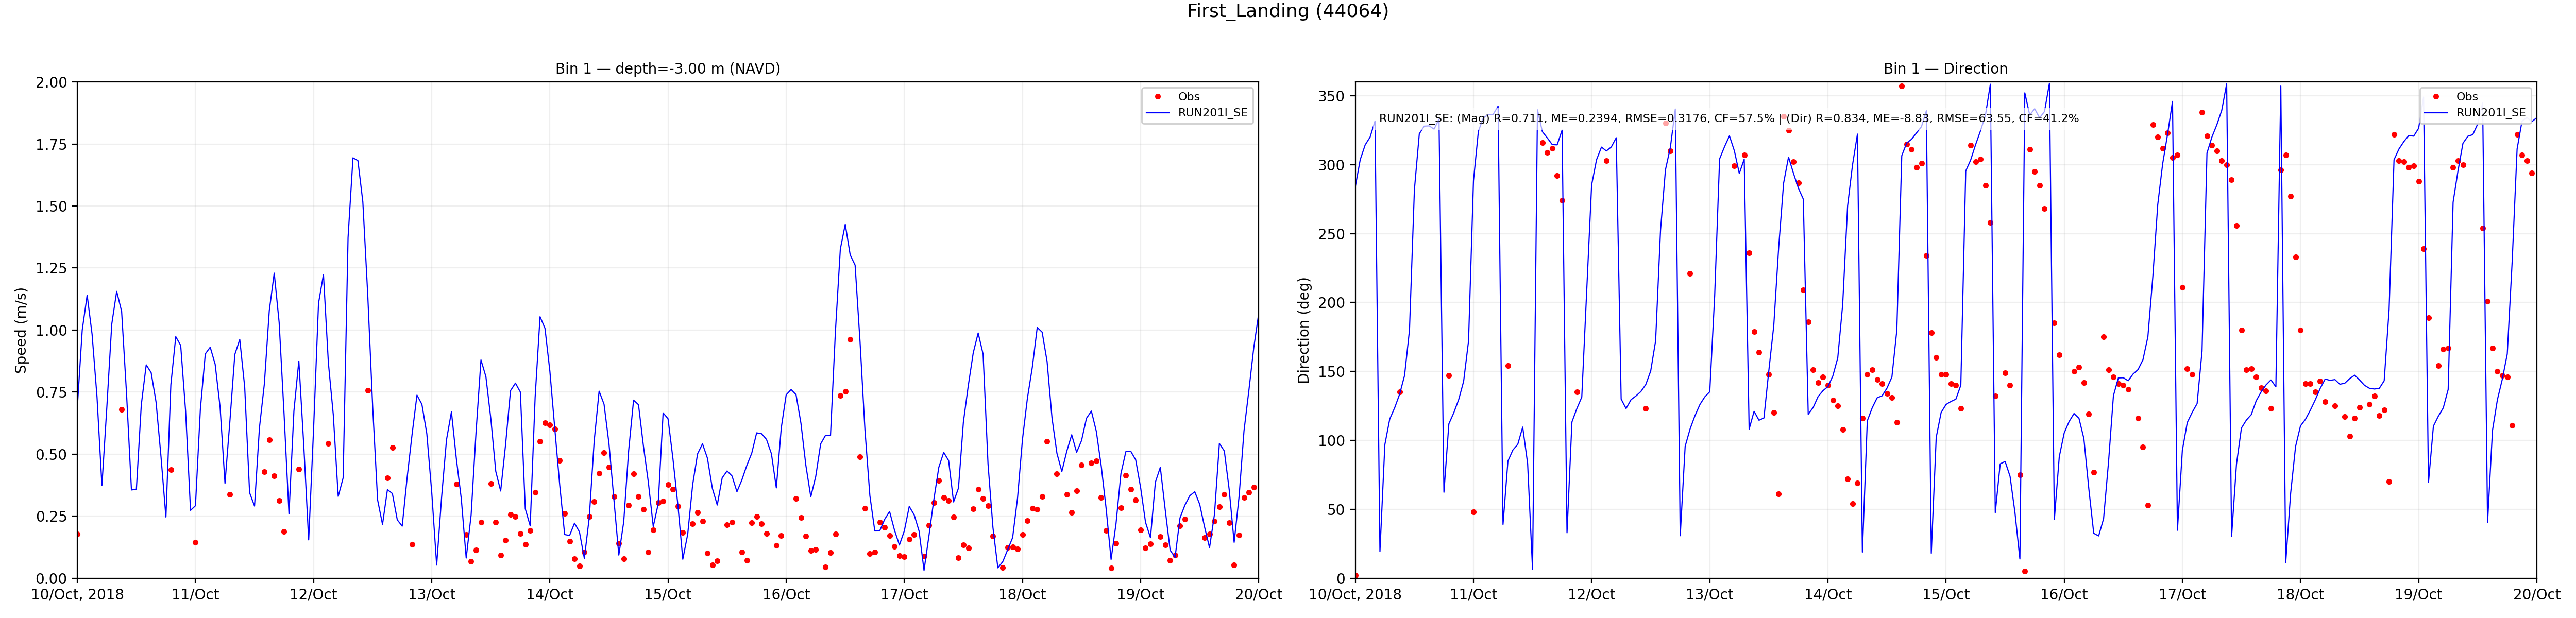Click "Obs" label in the direction plot legend
This screenshot has width=2576, height=618.
pyautogui.click(x=2467, y=97)
